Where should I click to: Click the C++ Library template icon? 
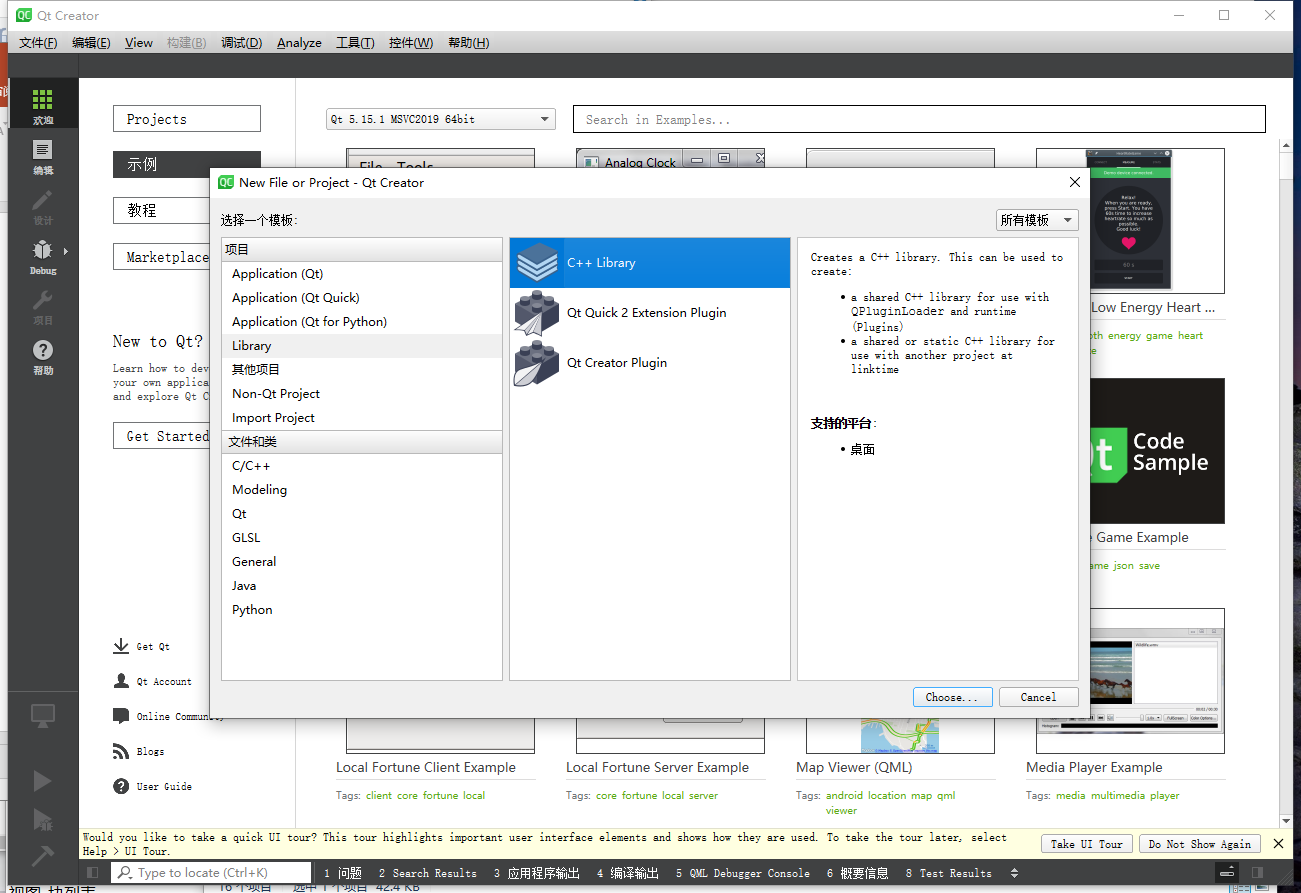[537, 262]
